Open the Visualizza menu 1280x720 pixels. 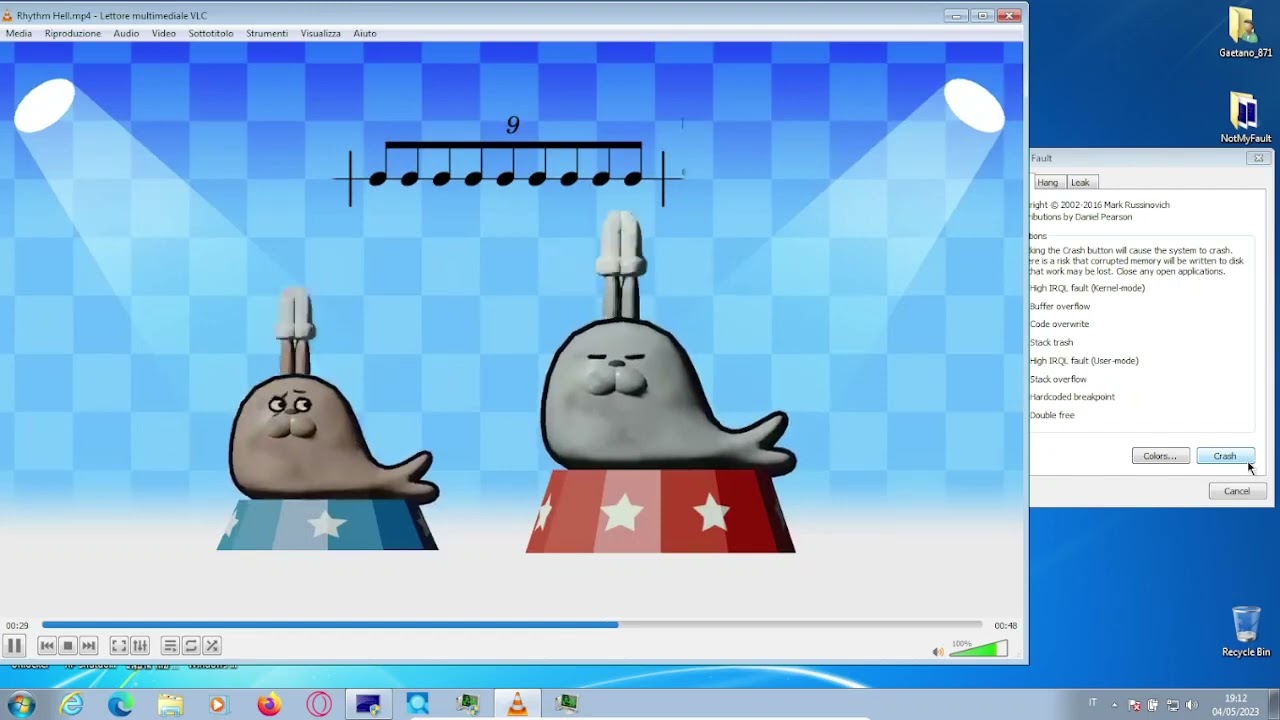click(321, 33)
